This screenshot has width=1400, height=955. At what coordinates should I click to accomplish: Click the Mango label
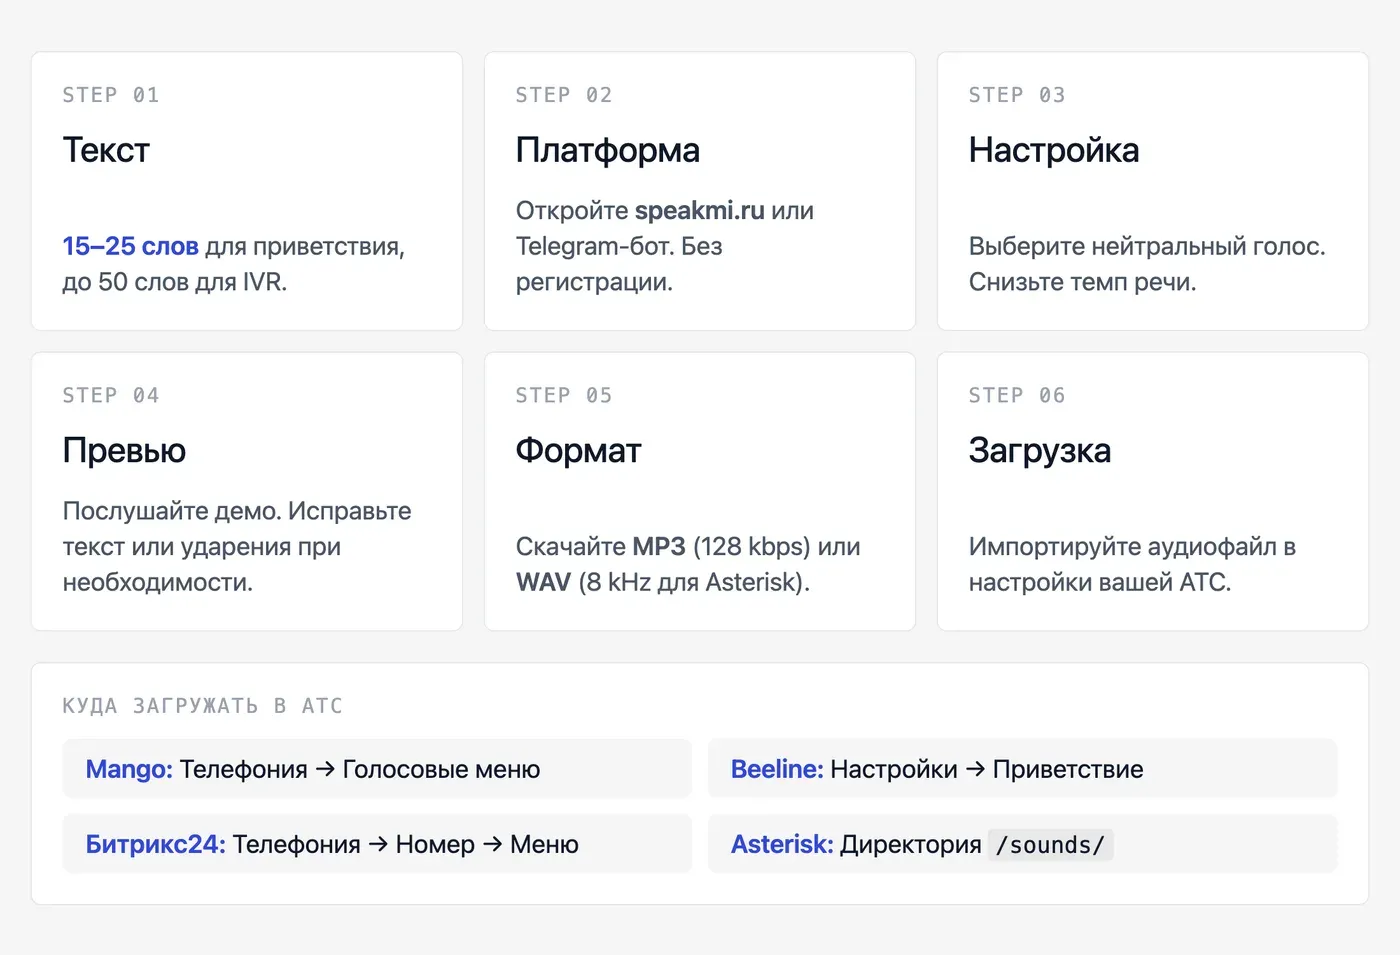[129, 769]
